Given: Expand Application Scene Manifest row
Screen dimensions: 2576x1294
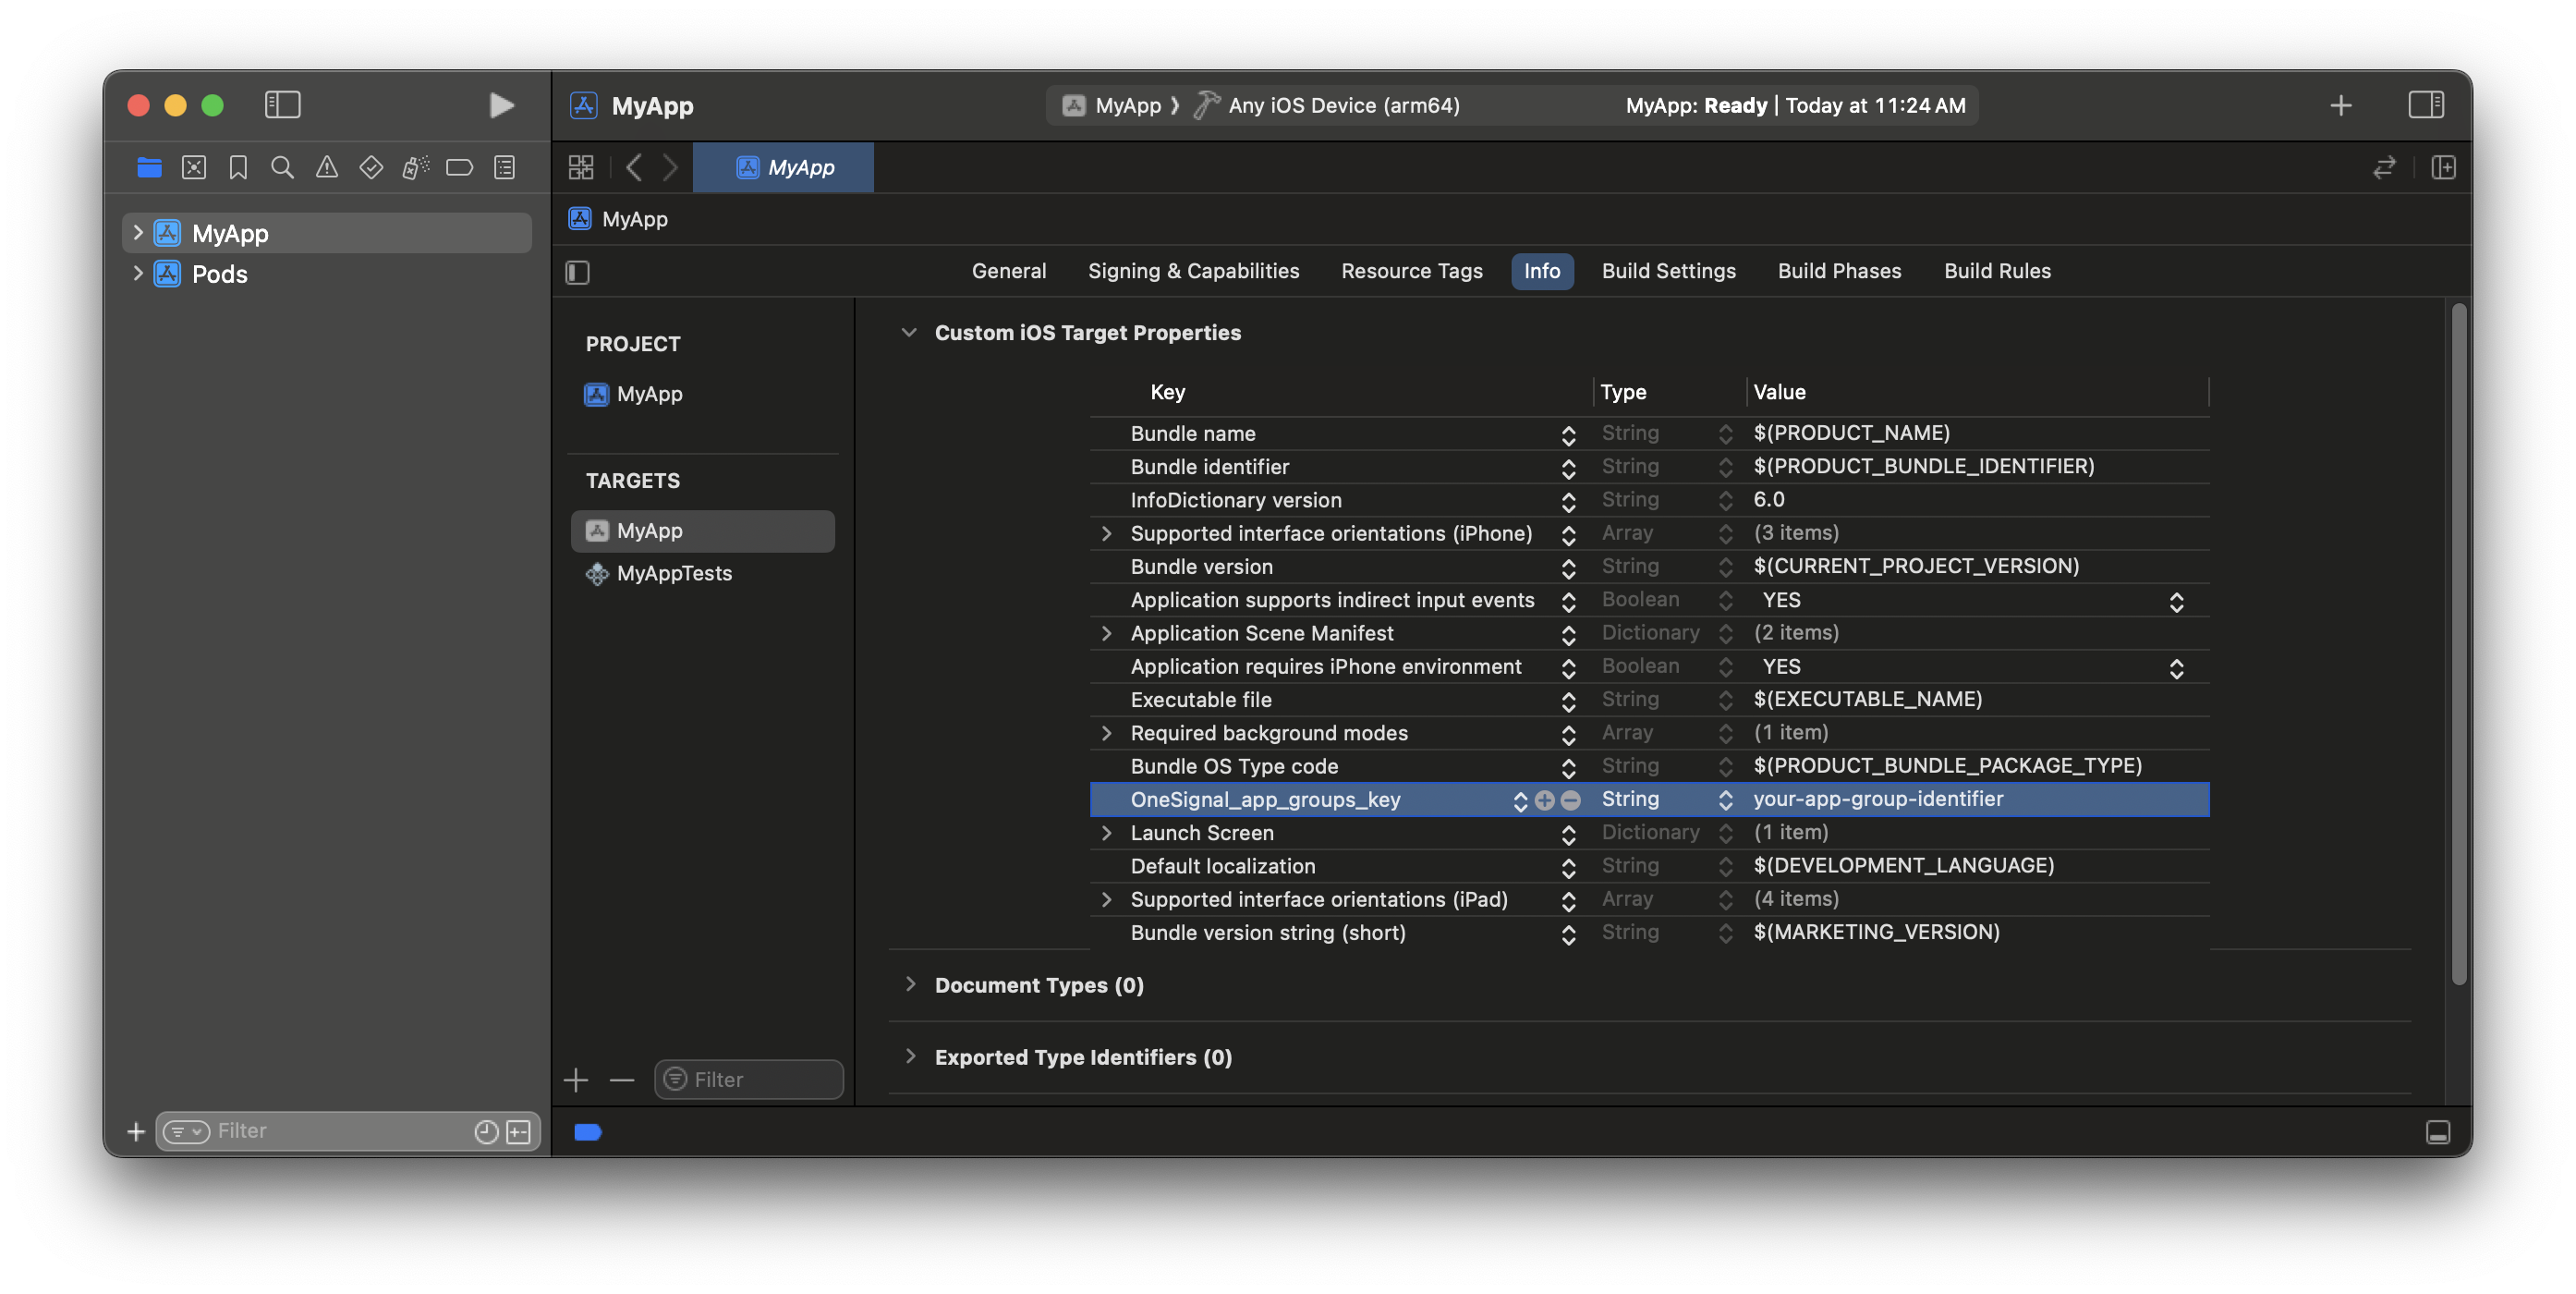Looking at the screenshot, I should tap(1106, 633).
